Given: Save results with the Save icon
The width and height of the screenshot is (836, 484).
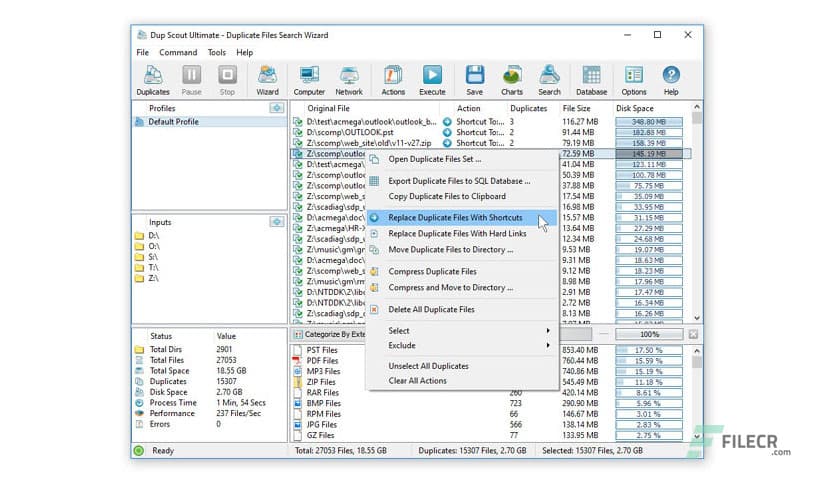Looking at the screenshot, I should [x=474, y=79].
